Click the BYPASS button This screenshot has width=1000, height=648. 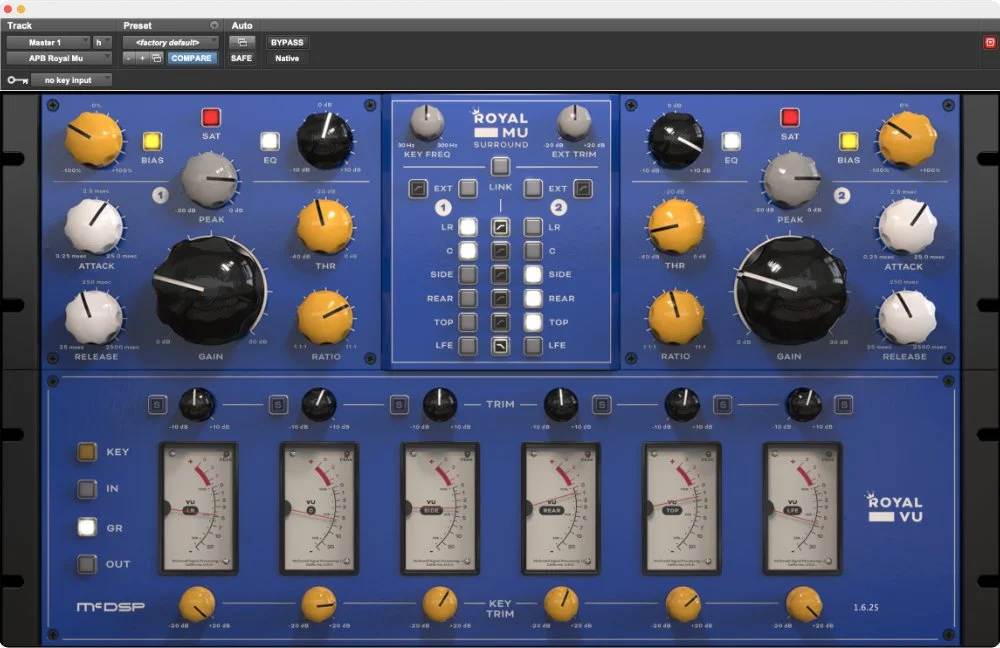(x=287, y=42)
